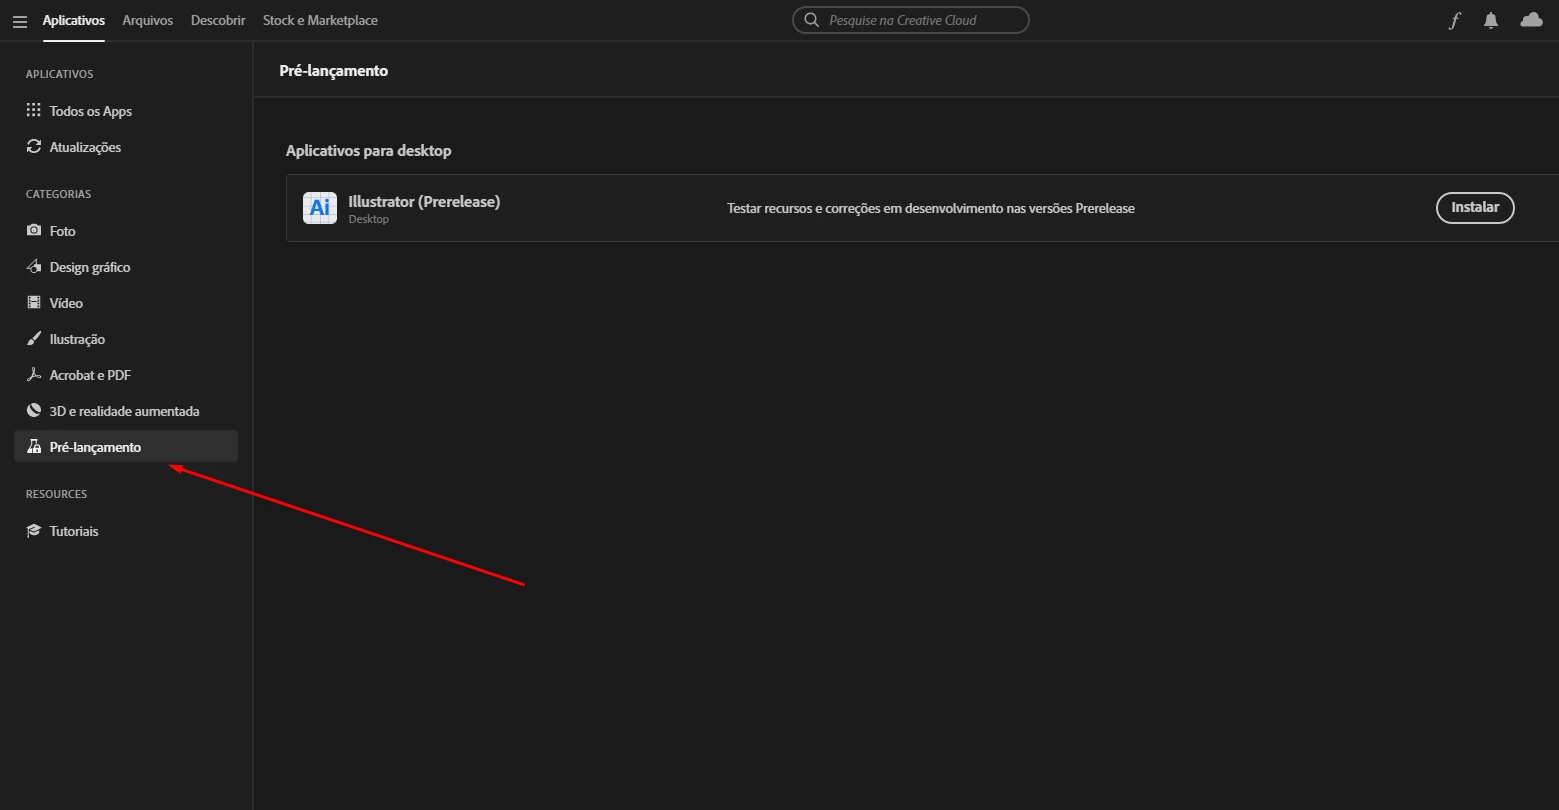Screen dimensions: 1559x810
Task: Switch to Stock e Marketplace tab
Action: [x=320, y=20]
